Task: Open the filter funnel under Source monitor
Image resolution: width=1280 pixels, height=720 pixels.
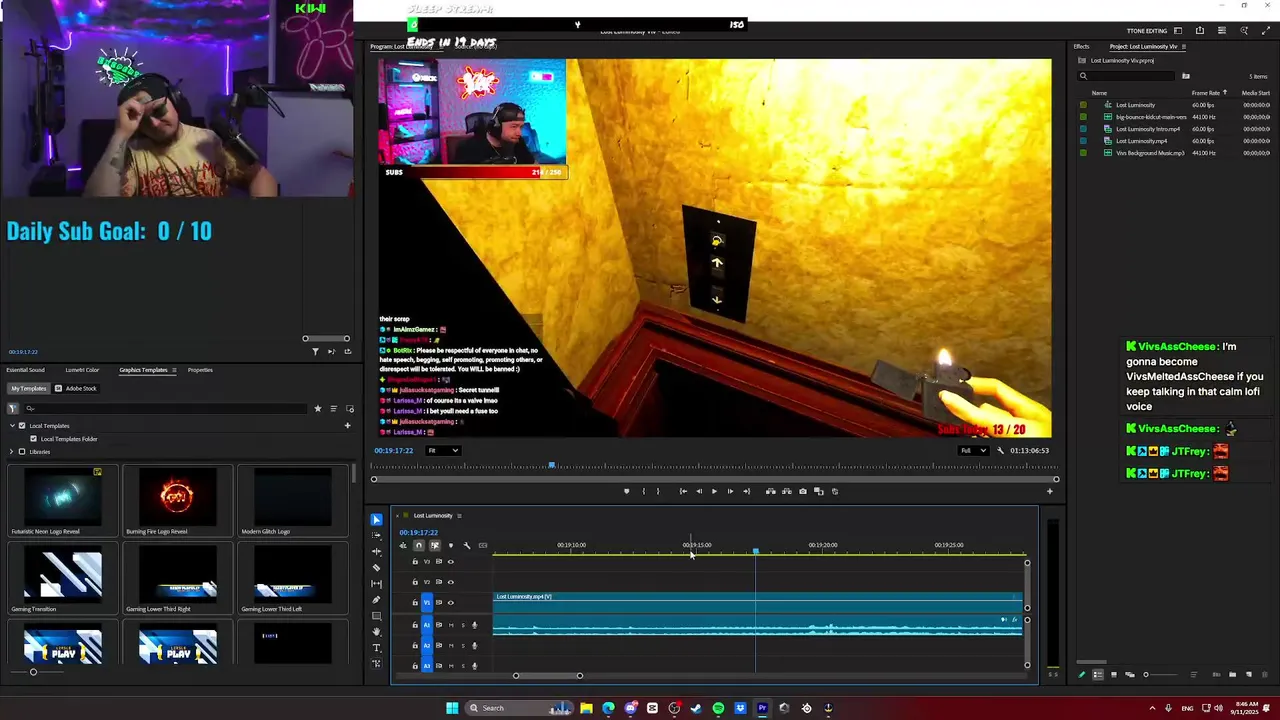Action: 315,351
